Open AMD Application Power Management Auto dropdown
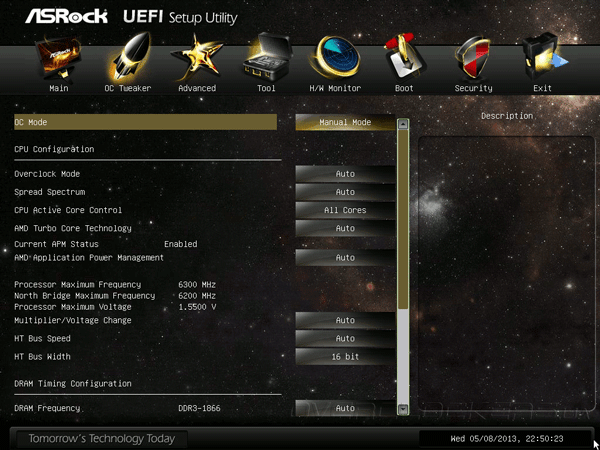Image resolution: width=600 pixels, height=450 pixels. [x=345, y=258]
